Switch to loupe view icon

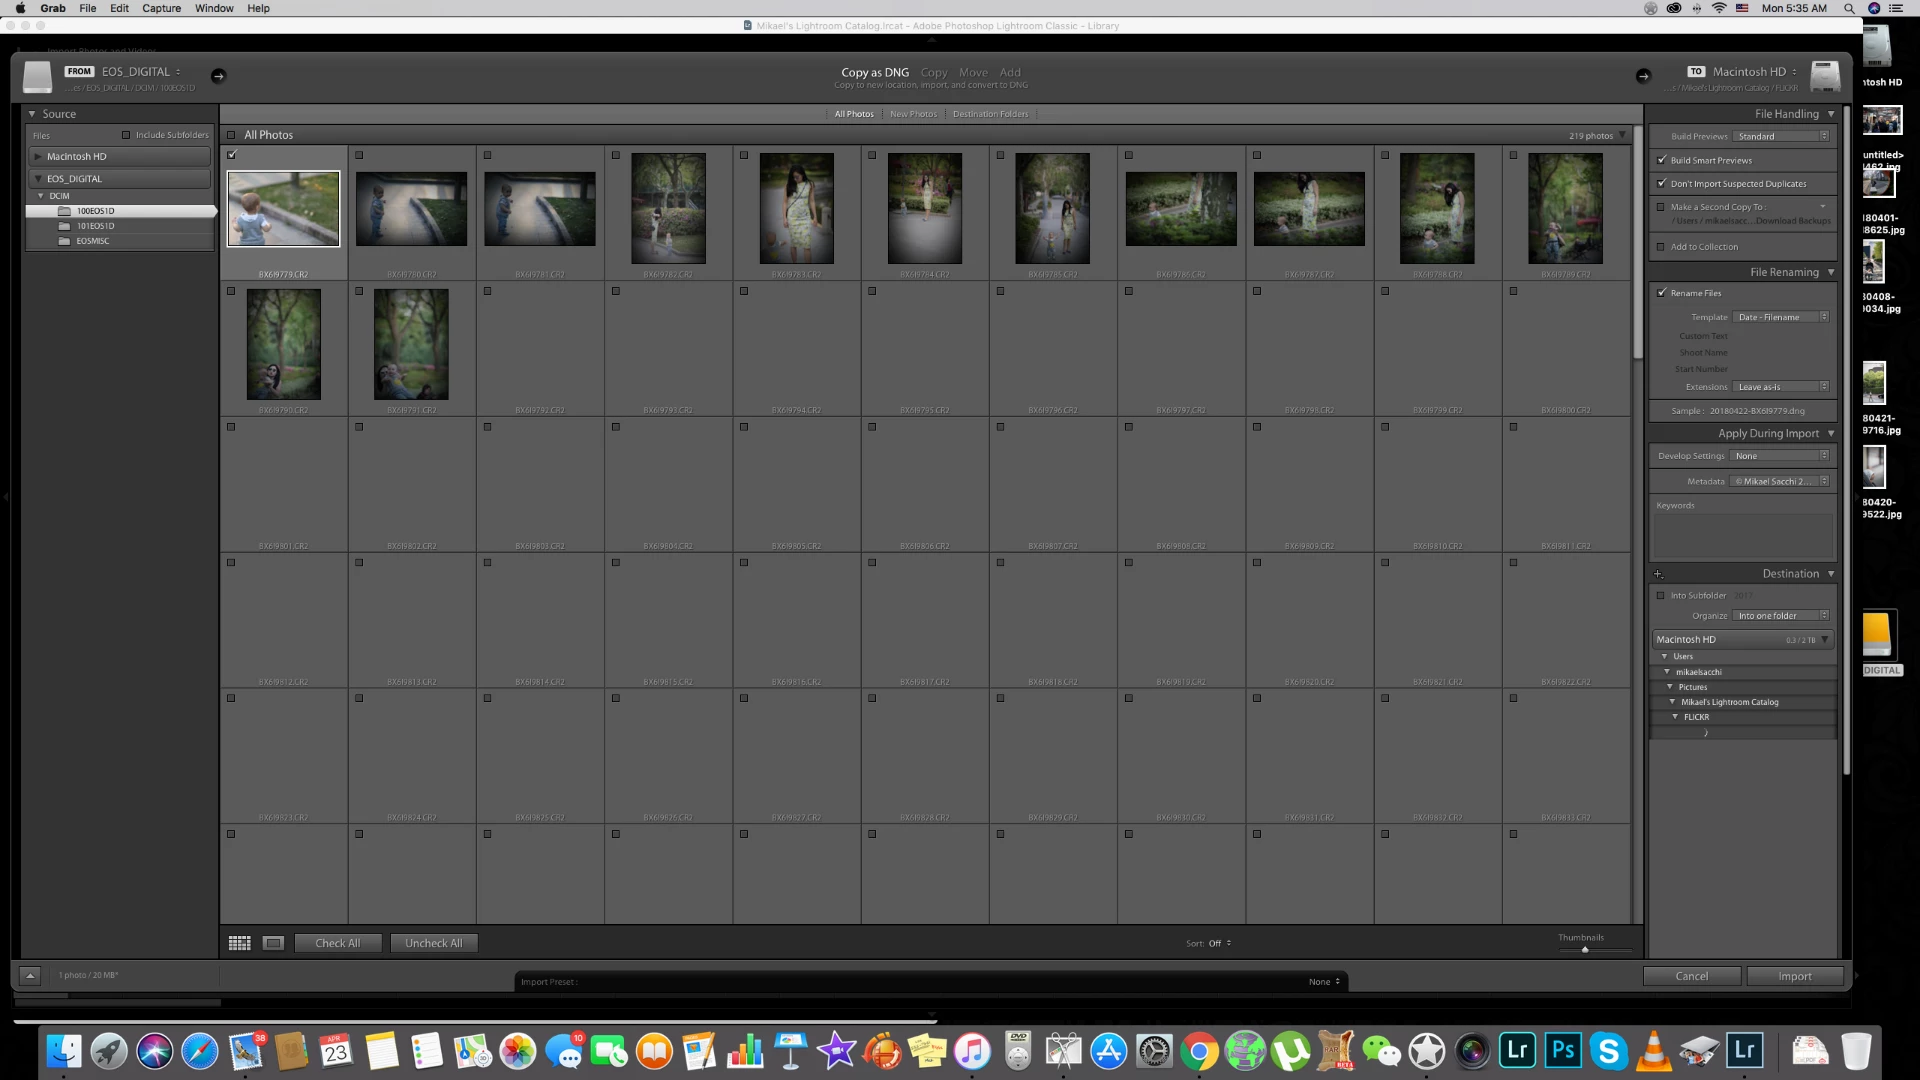point(273,943)
